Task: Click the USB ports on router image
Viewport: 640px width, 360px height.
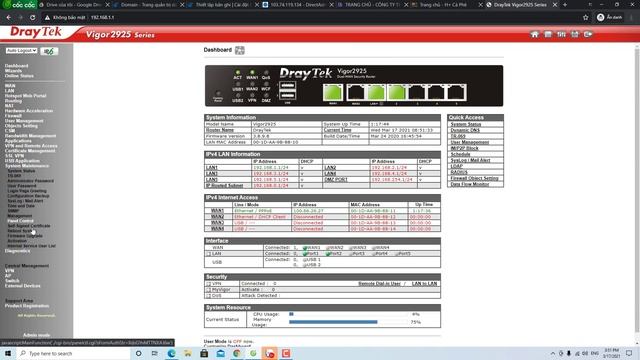Action: coord(287,90)
